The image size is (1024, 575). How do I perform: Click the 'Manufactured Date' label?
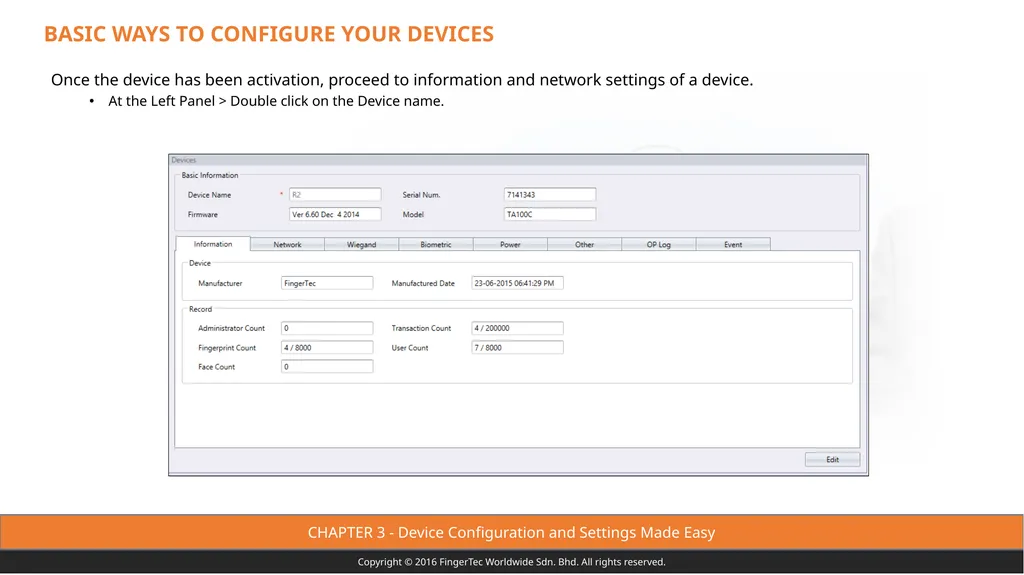tap(423, 283)
